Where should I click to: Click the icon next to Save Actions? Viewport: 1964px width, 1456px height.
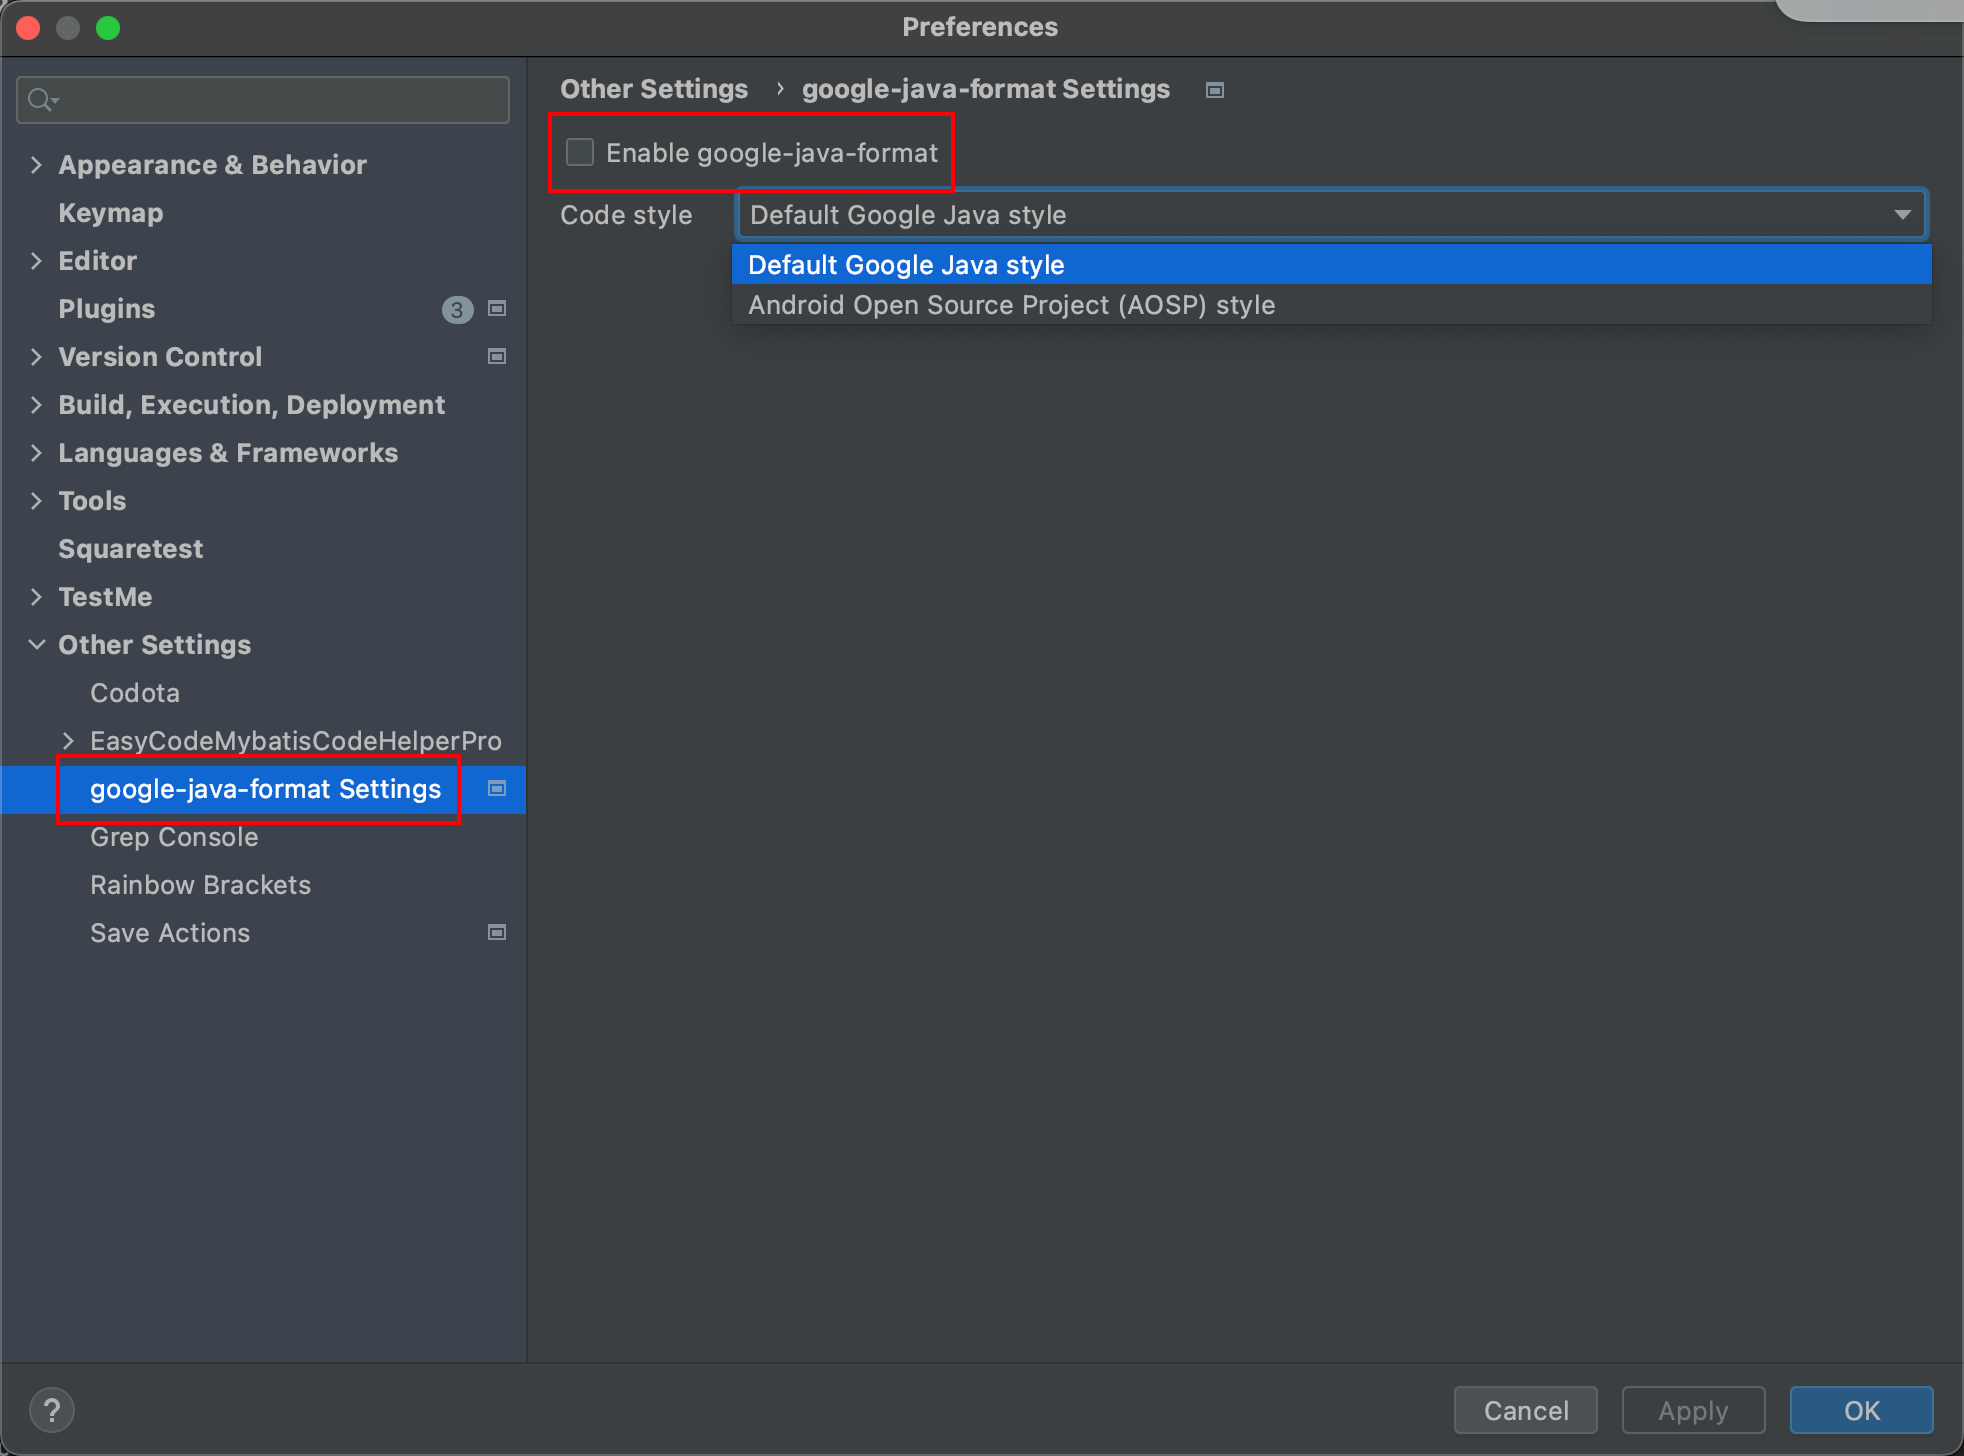(x=497, y=932)
